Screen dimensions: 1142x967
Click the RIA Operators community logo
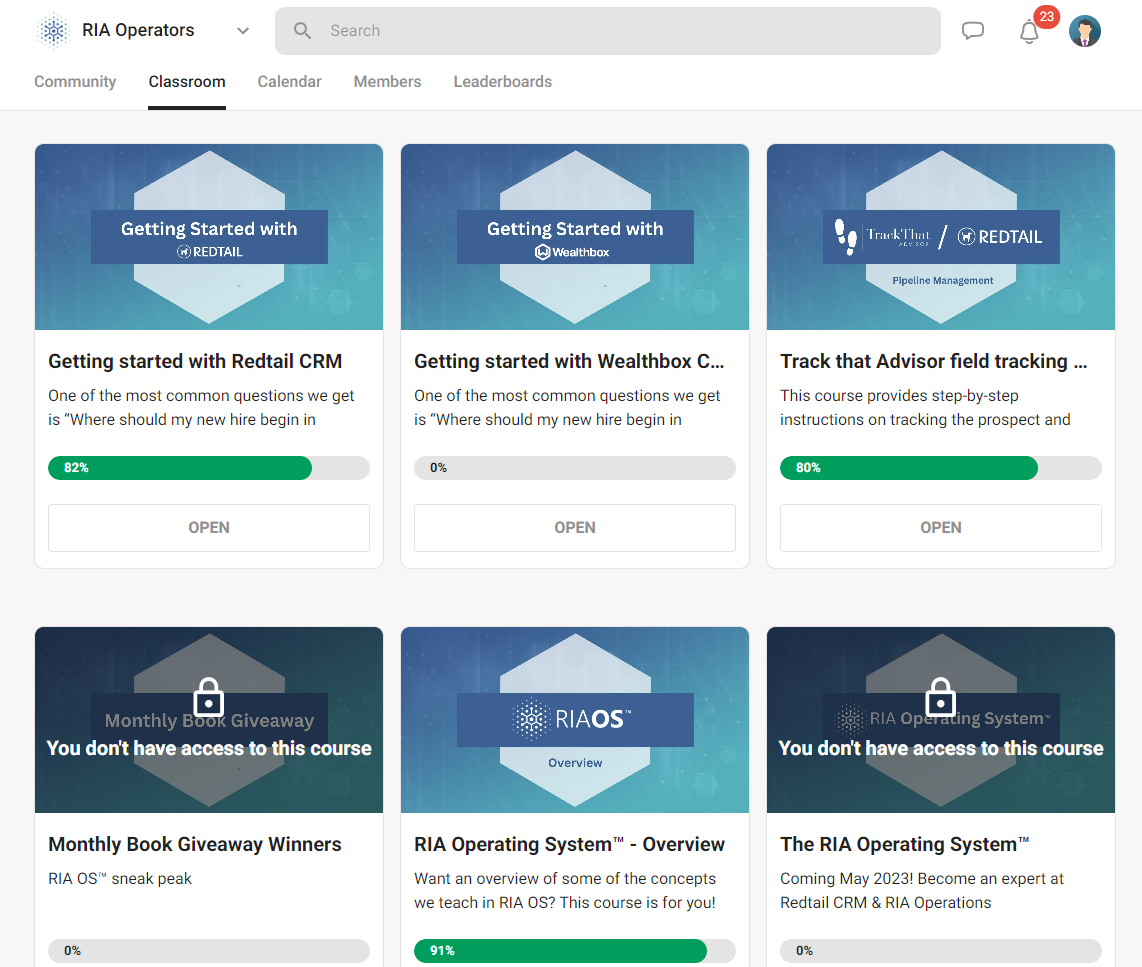pyautogui.click(x=53, y=29)
